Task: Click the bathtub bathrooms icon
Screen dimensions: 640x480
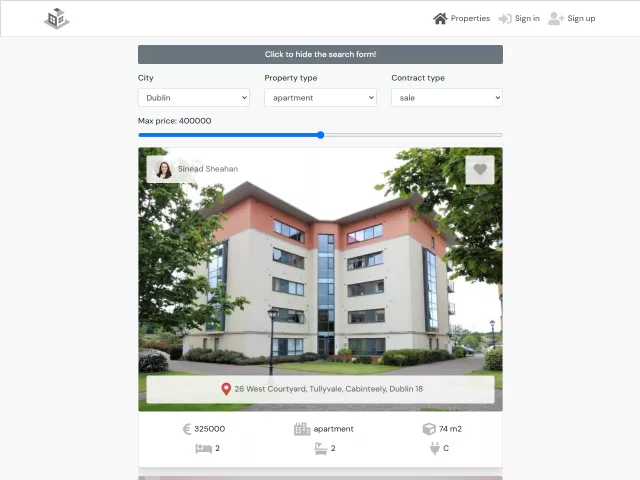Action: pyautogui.click(x=319, y=449)
